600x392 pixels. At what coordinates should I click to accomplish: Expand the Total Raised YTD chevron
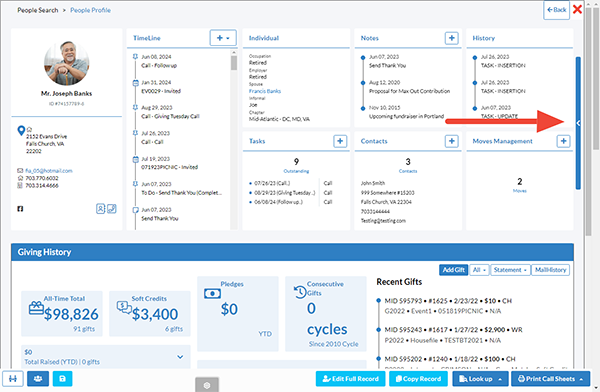tap(180, 357)
